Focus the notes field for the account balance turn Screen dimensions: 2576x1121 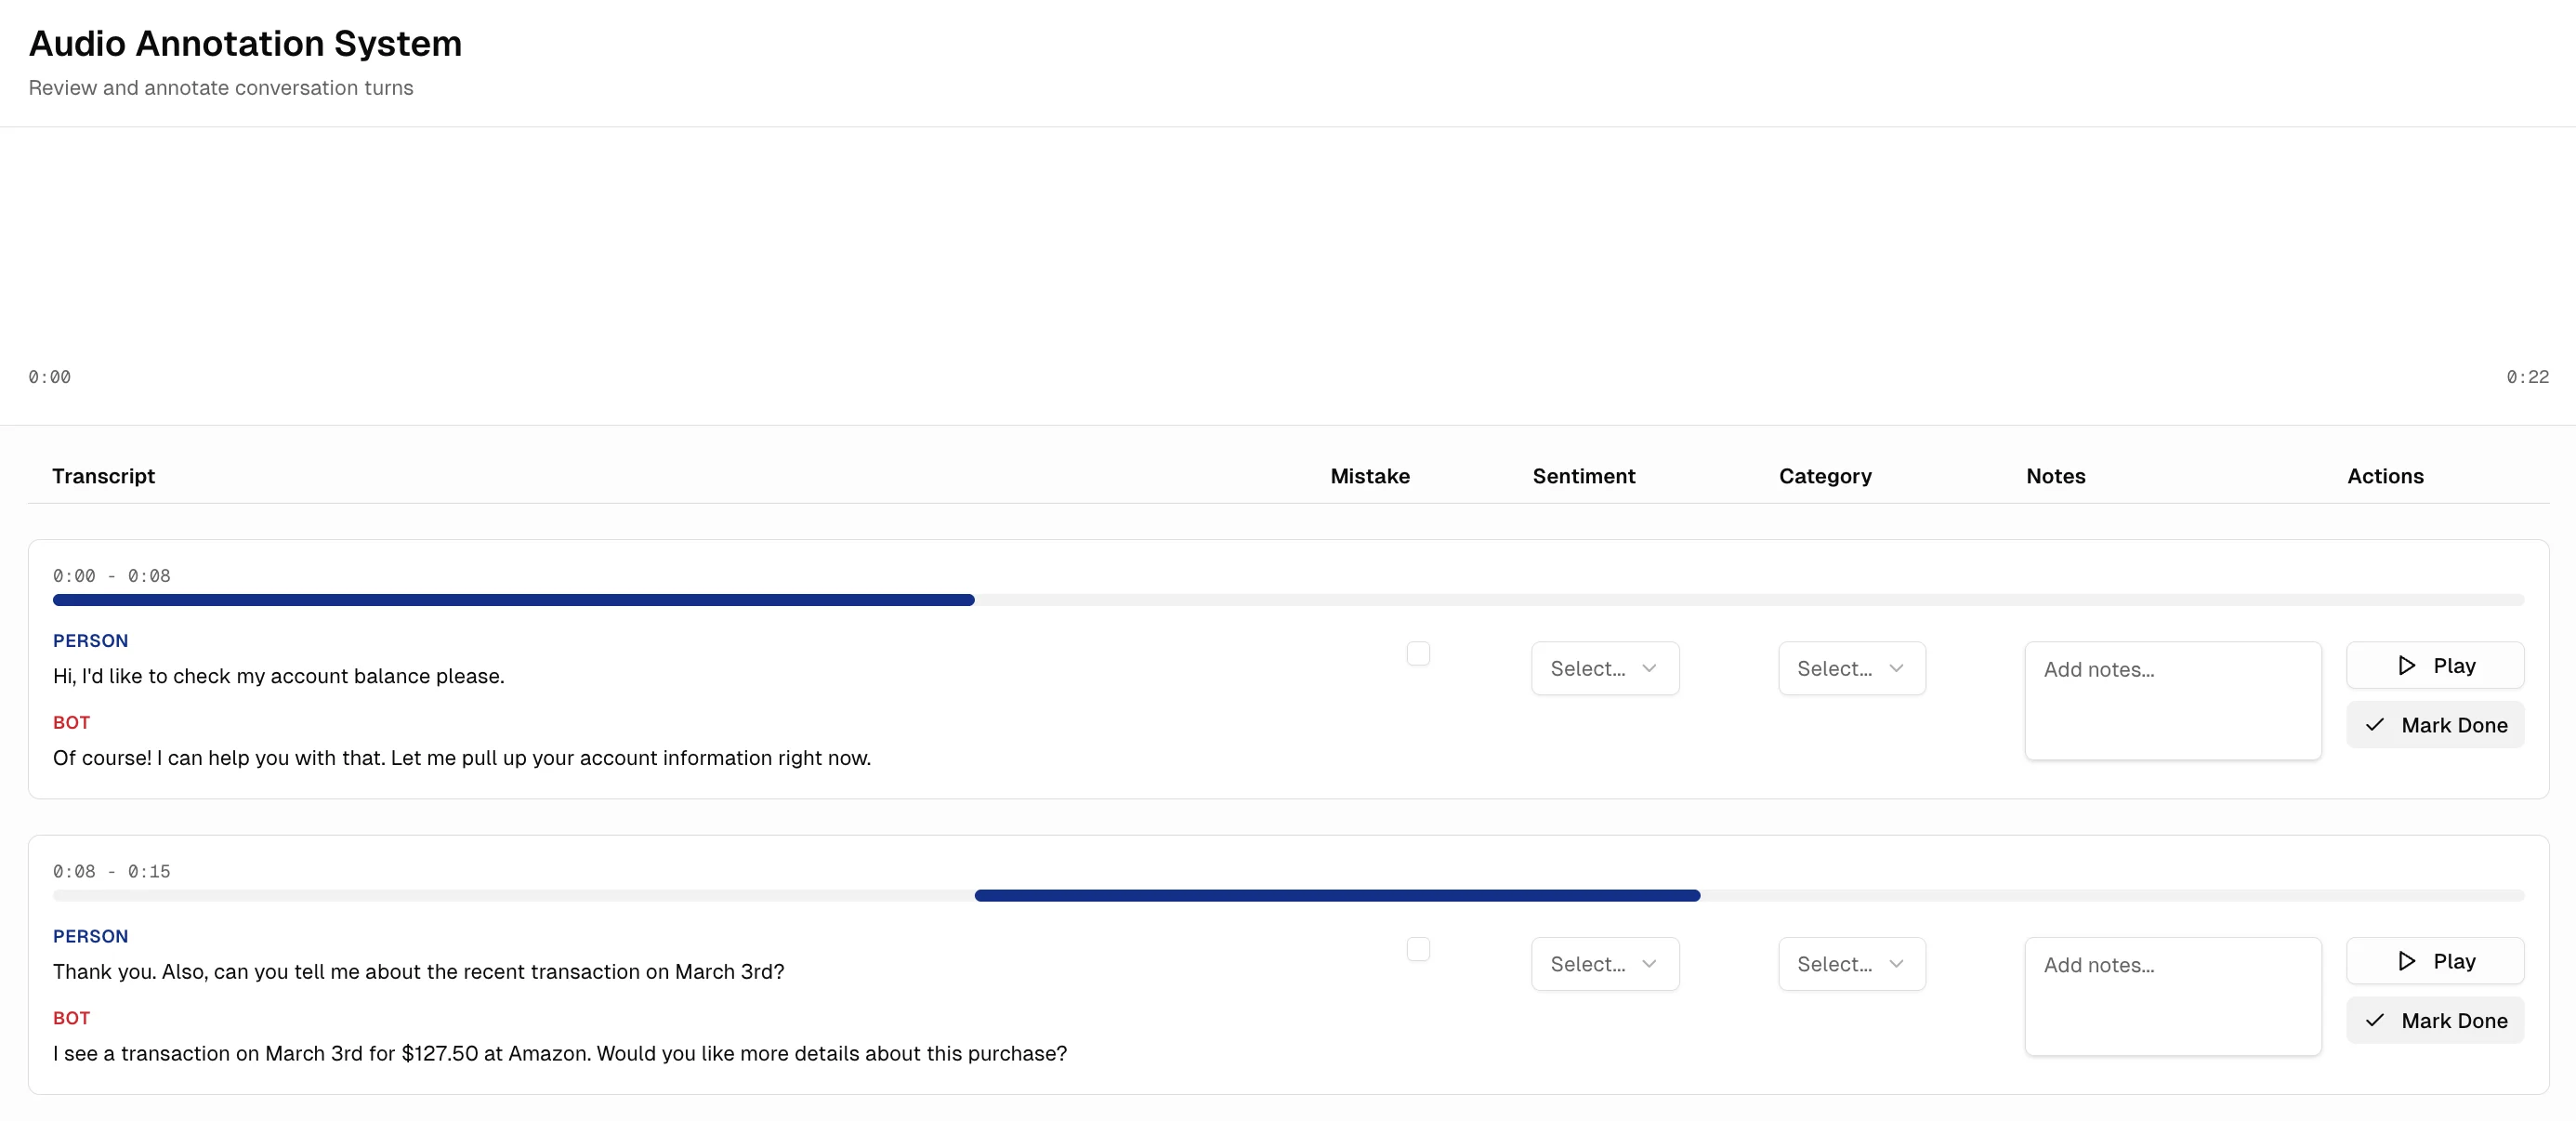point(2172,700)
